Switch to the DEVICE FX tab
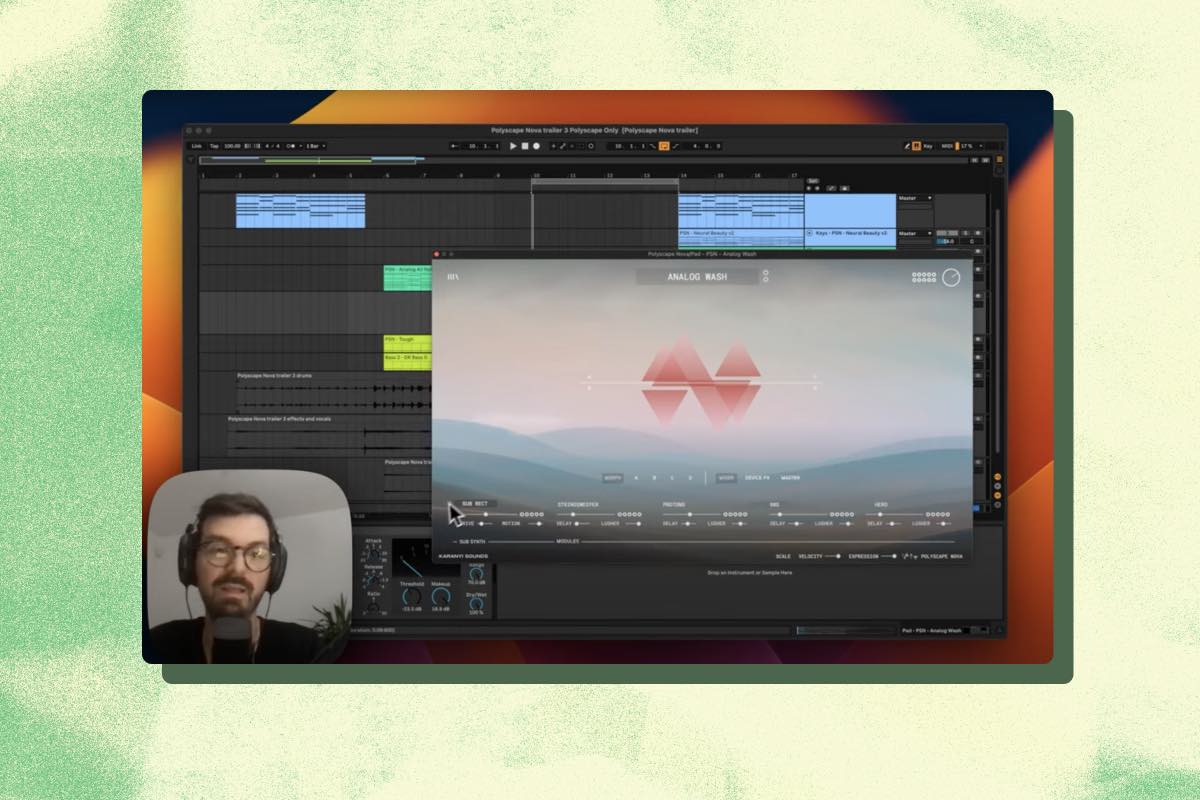 click(x=757, y=478)
